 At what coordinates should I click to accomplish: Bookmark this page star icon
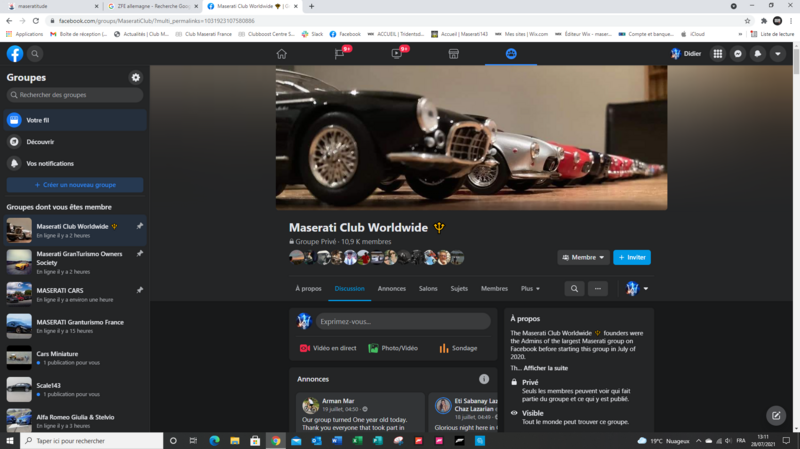click(747, 21)
